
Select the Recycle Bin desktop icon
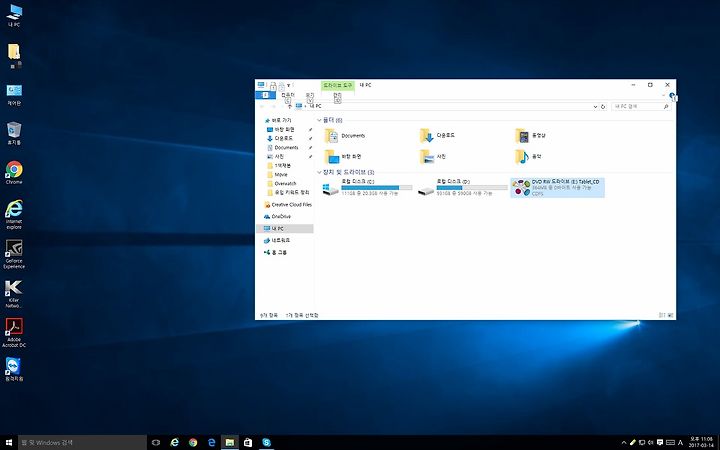click(x=14, y=133)
